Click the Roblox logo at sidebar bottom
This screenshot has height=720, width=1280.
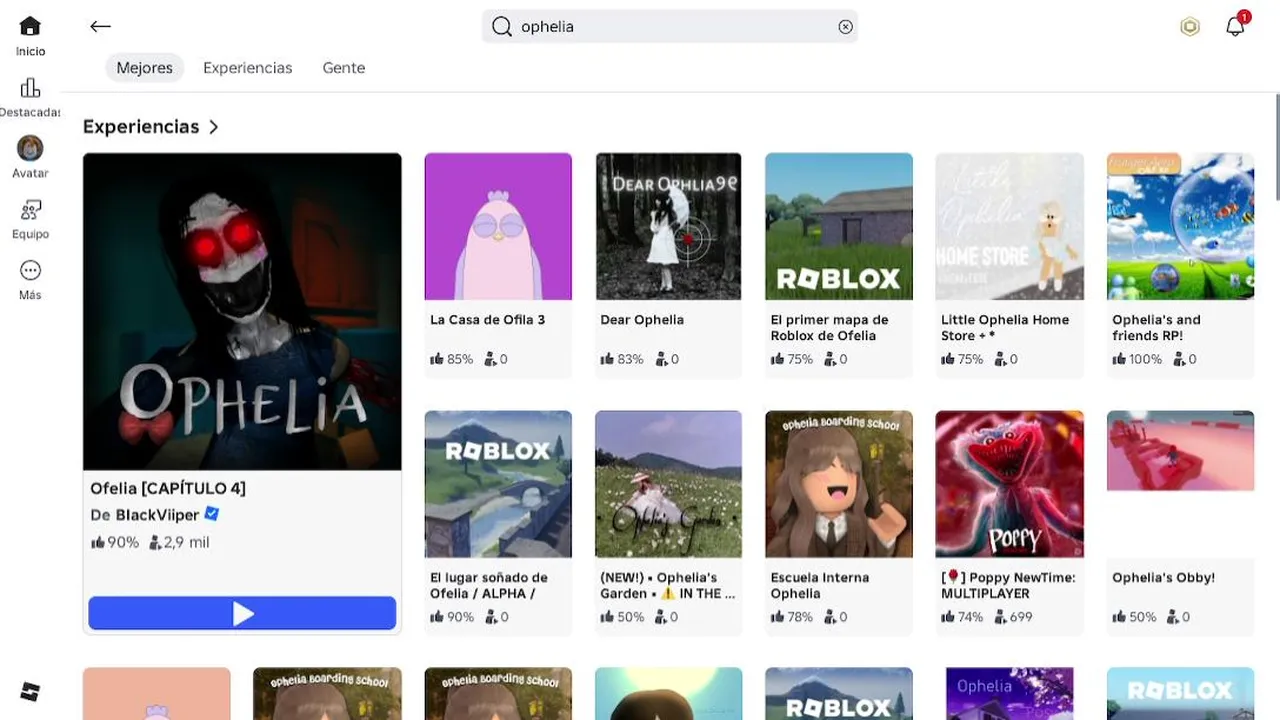pyautogui.click(x=30, y=691)
